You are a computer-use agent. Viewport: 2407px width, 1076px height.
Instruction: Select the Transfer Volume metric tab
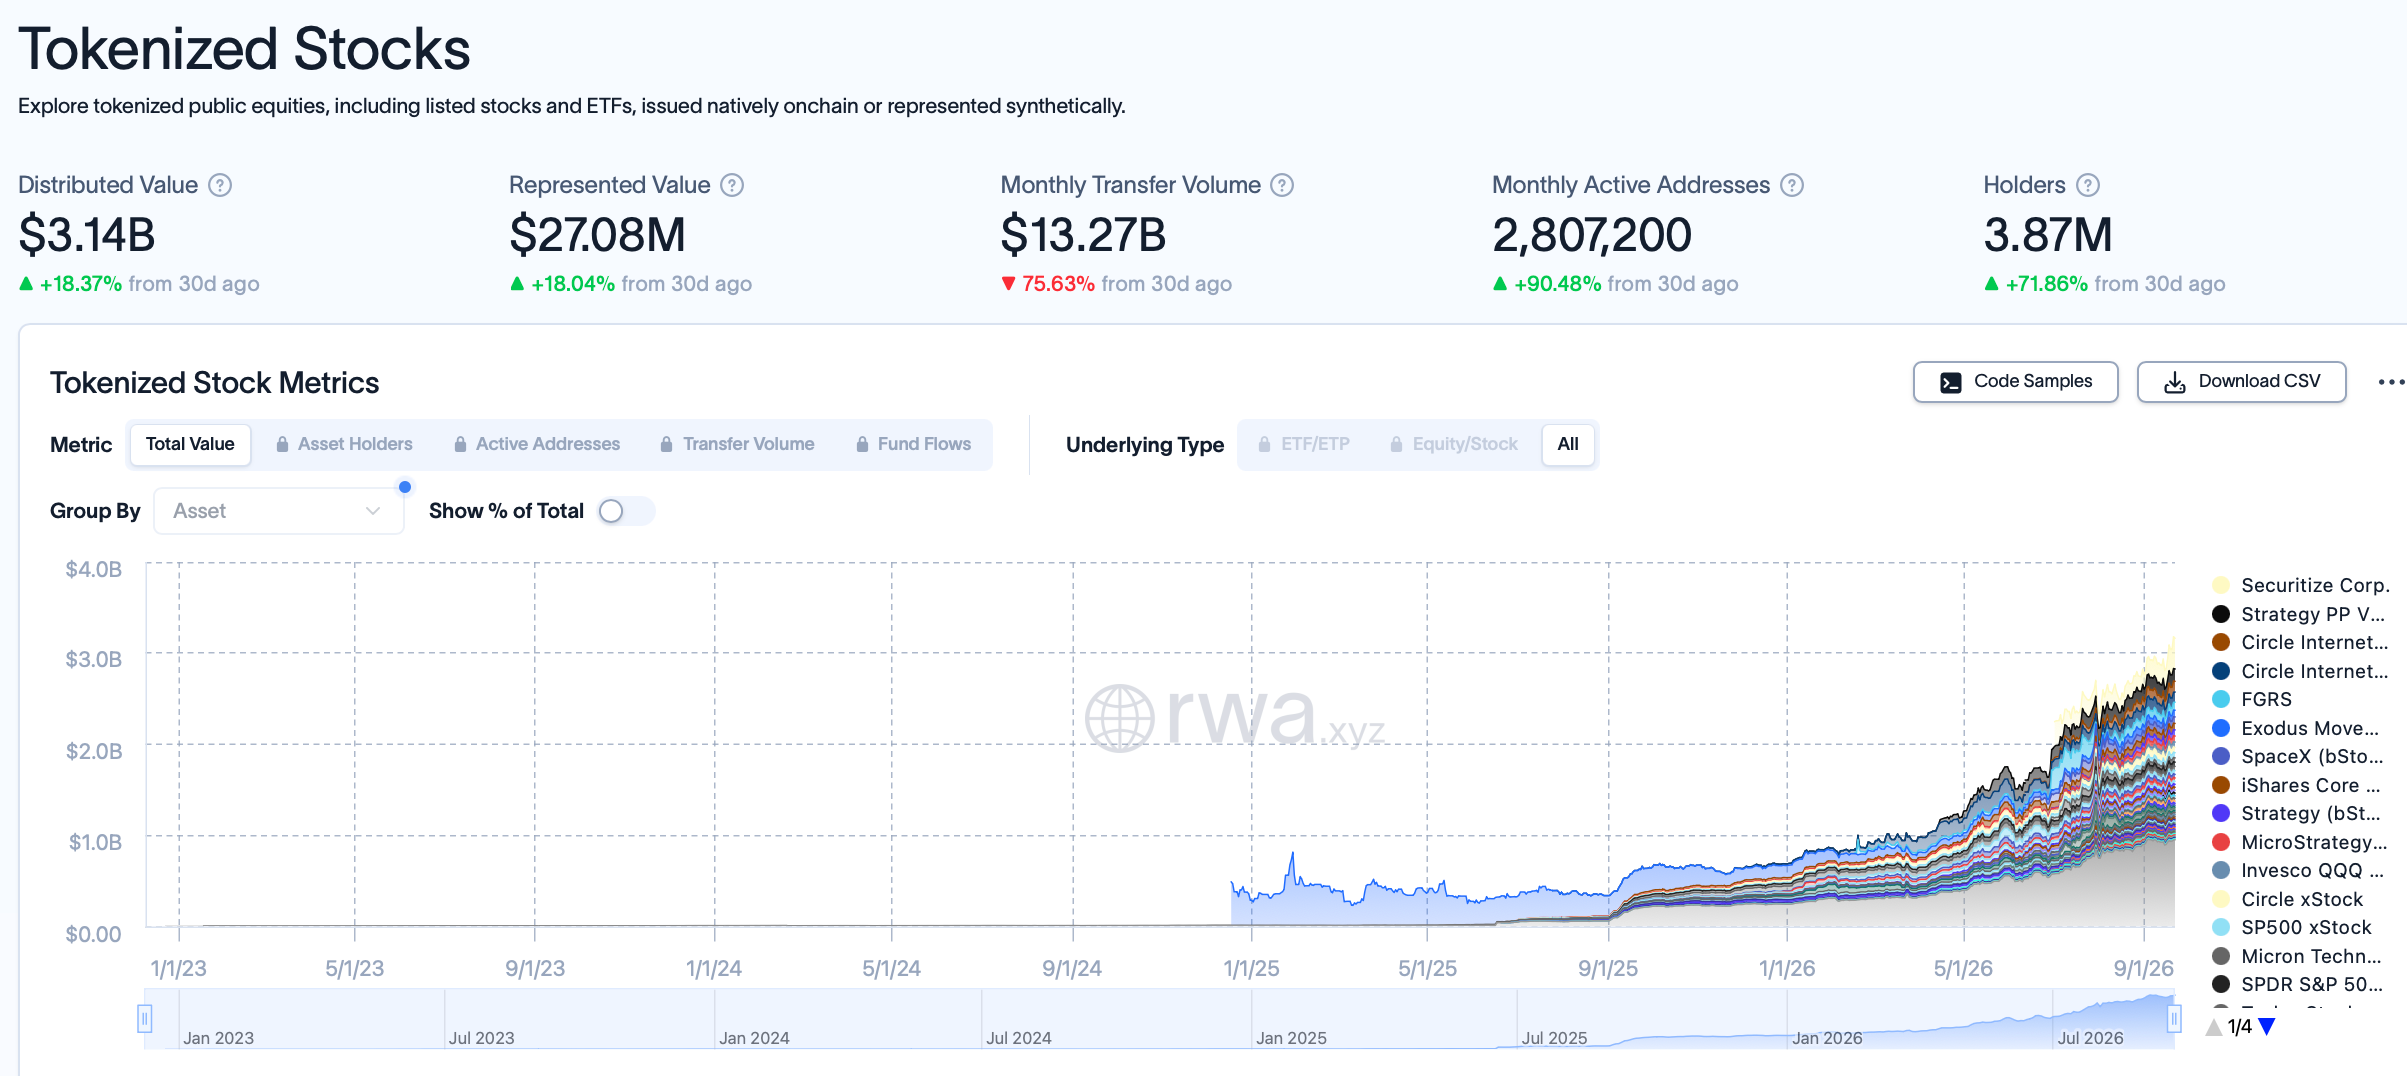(x=737, y=444)
